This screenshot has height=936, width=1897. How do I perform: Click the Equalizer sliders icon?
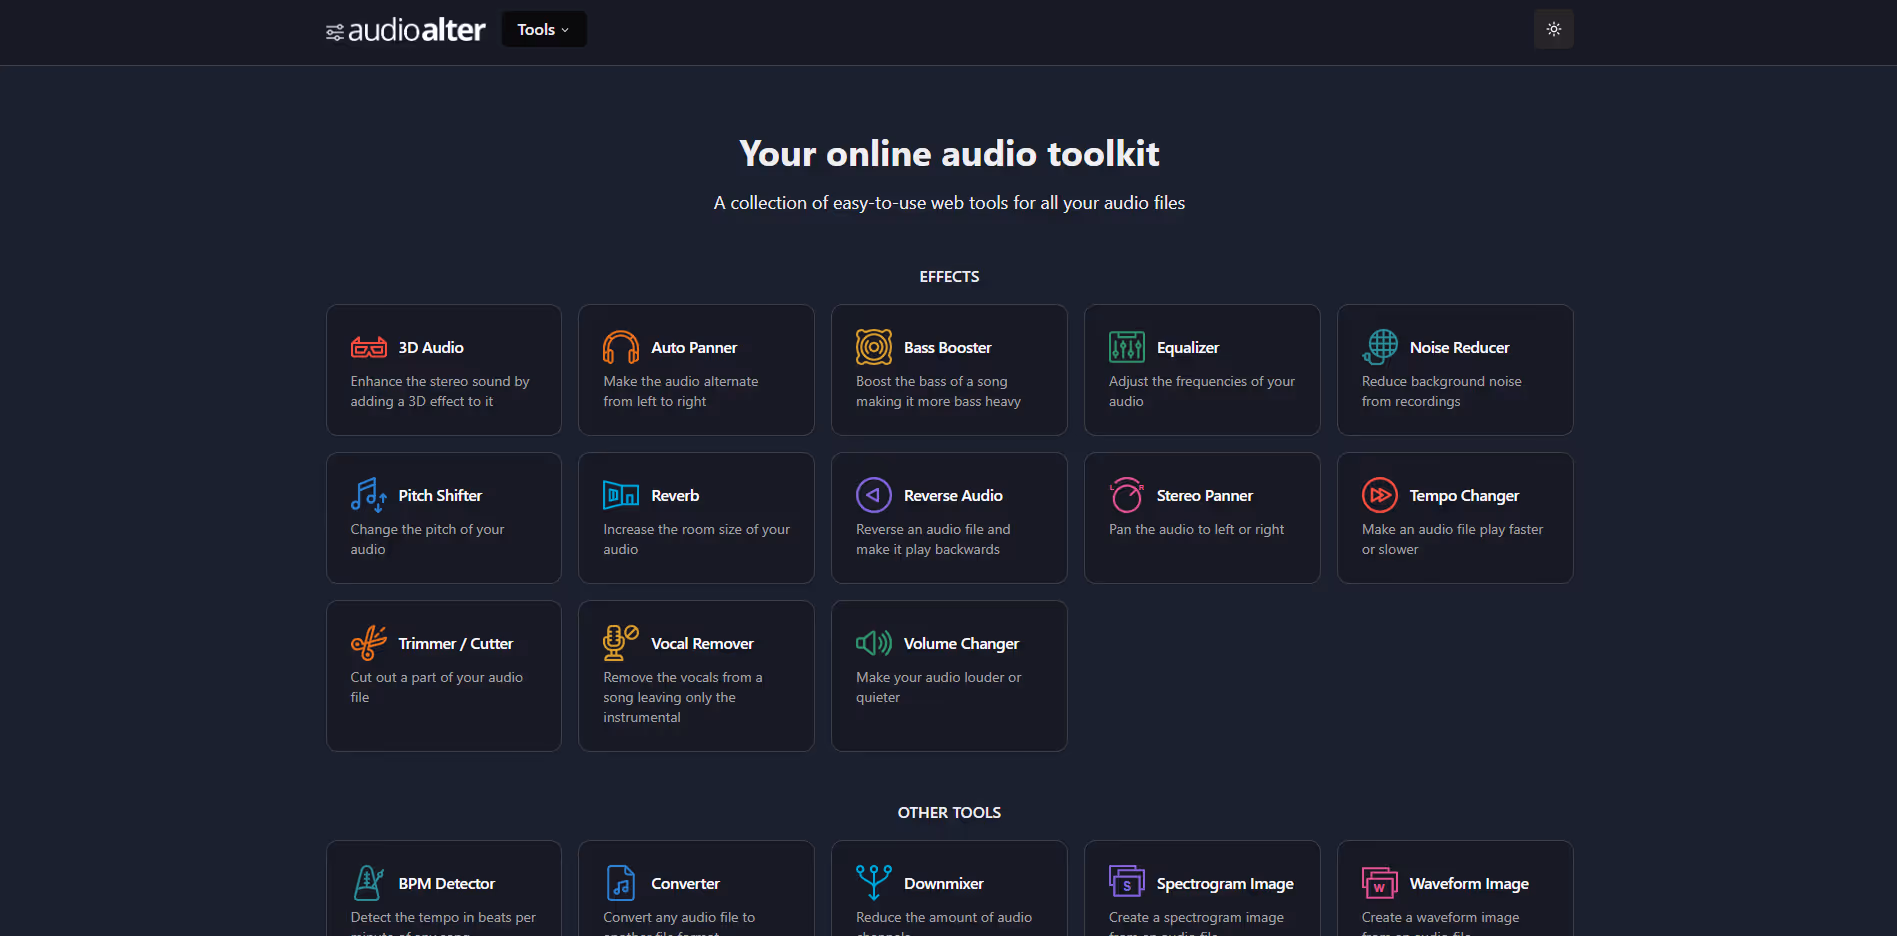[1127, 347]
